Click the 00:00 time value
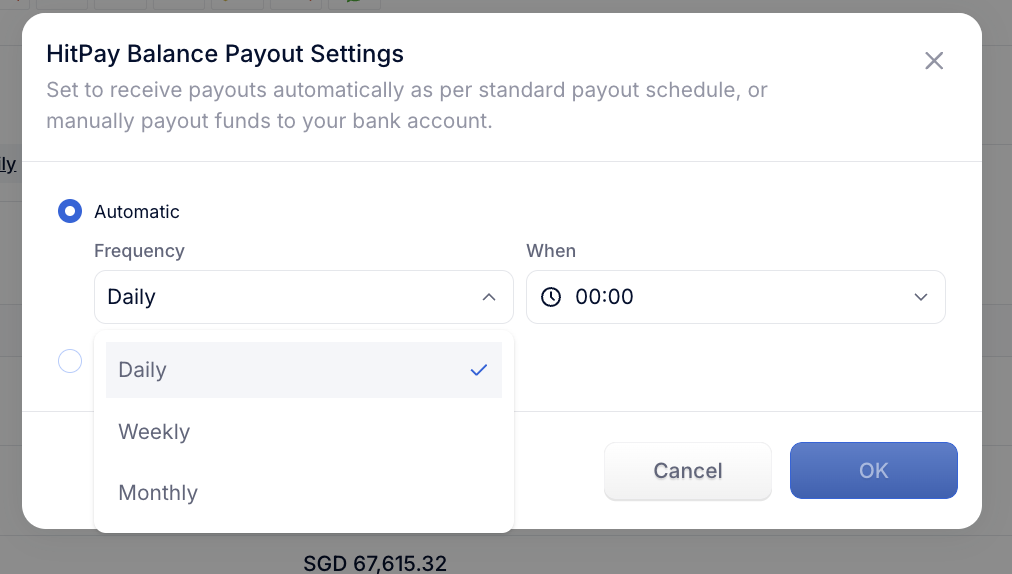Viewport: 1012px width, 574px height. tap(604, 297)
